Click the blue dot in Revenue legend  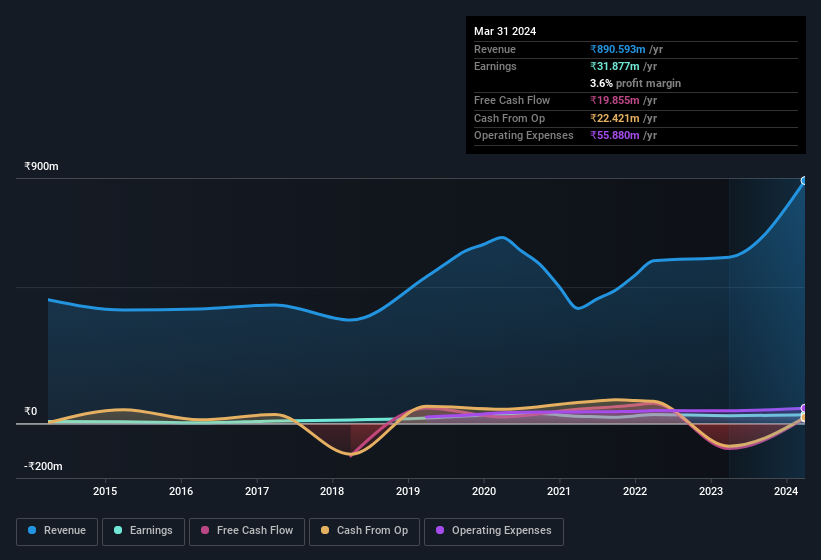click(32, 530)
